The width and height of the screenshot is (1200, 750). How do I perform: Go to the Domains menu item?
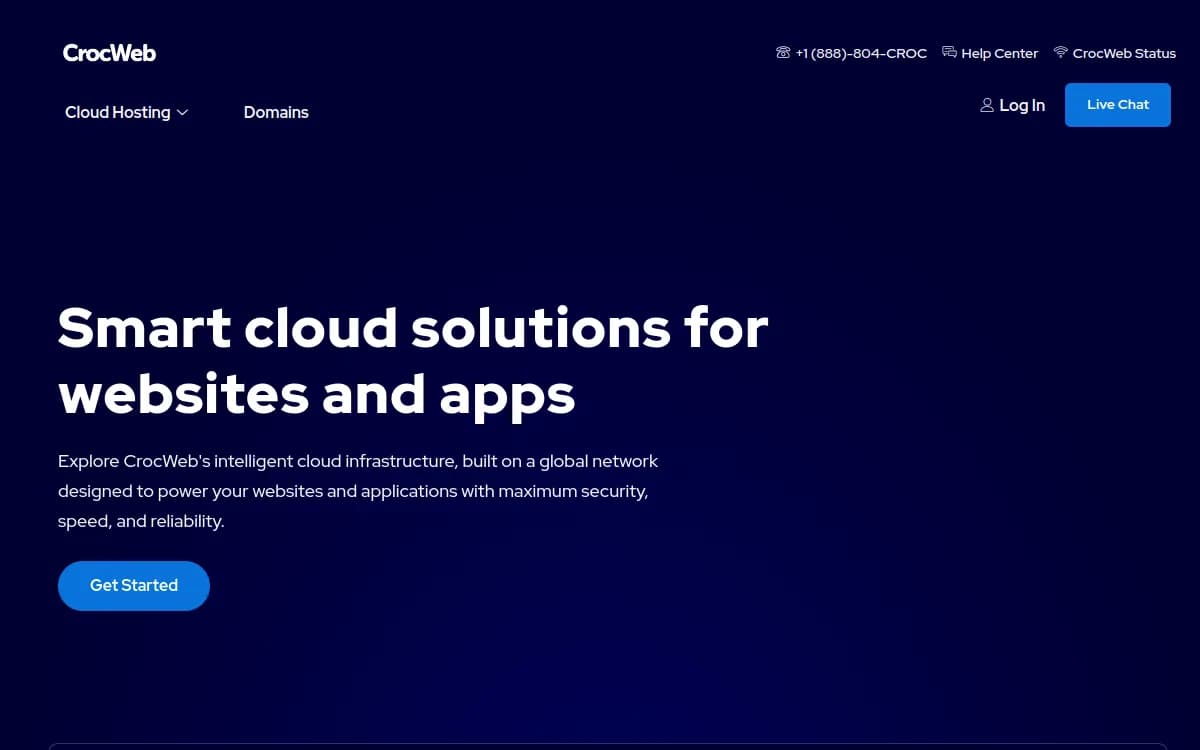pos(276,112)
